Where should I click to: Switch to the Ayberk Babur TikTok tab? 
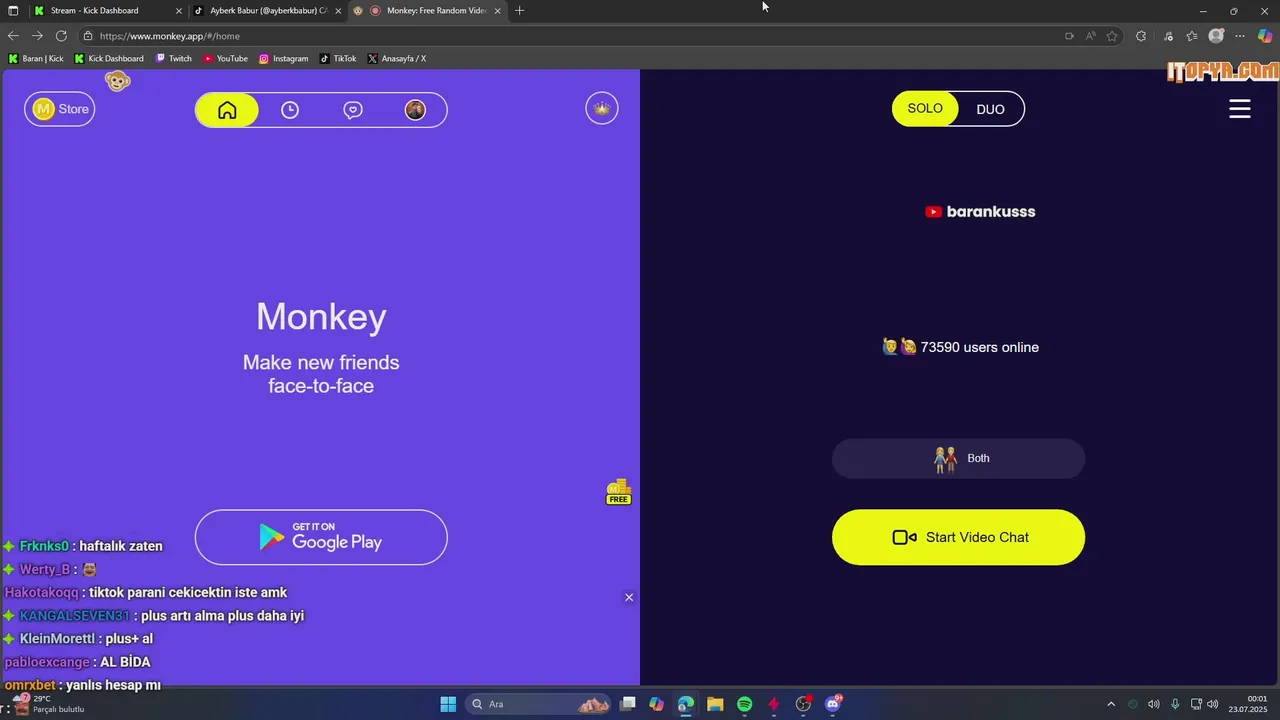[x=268, y=10]
